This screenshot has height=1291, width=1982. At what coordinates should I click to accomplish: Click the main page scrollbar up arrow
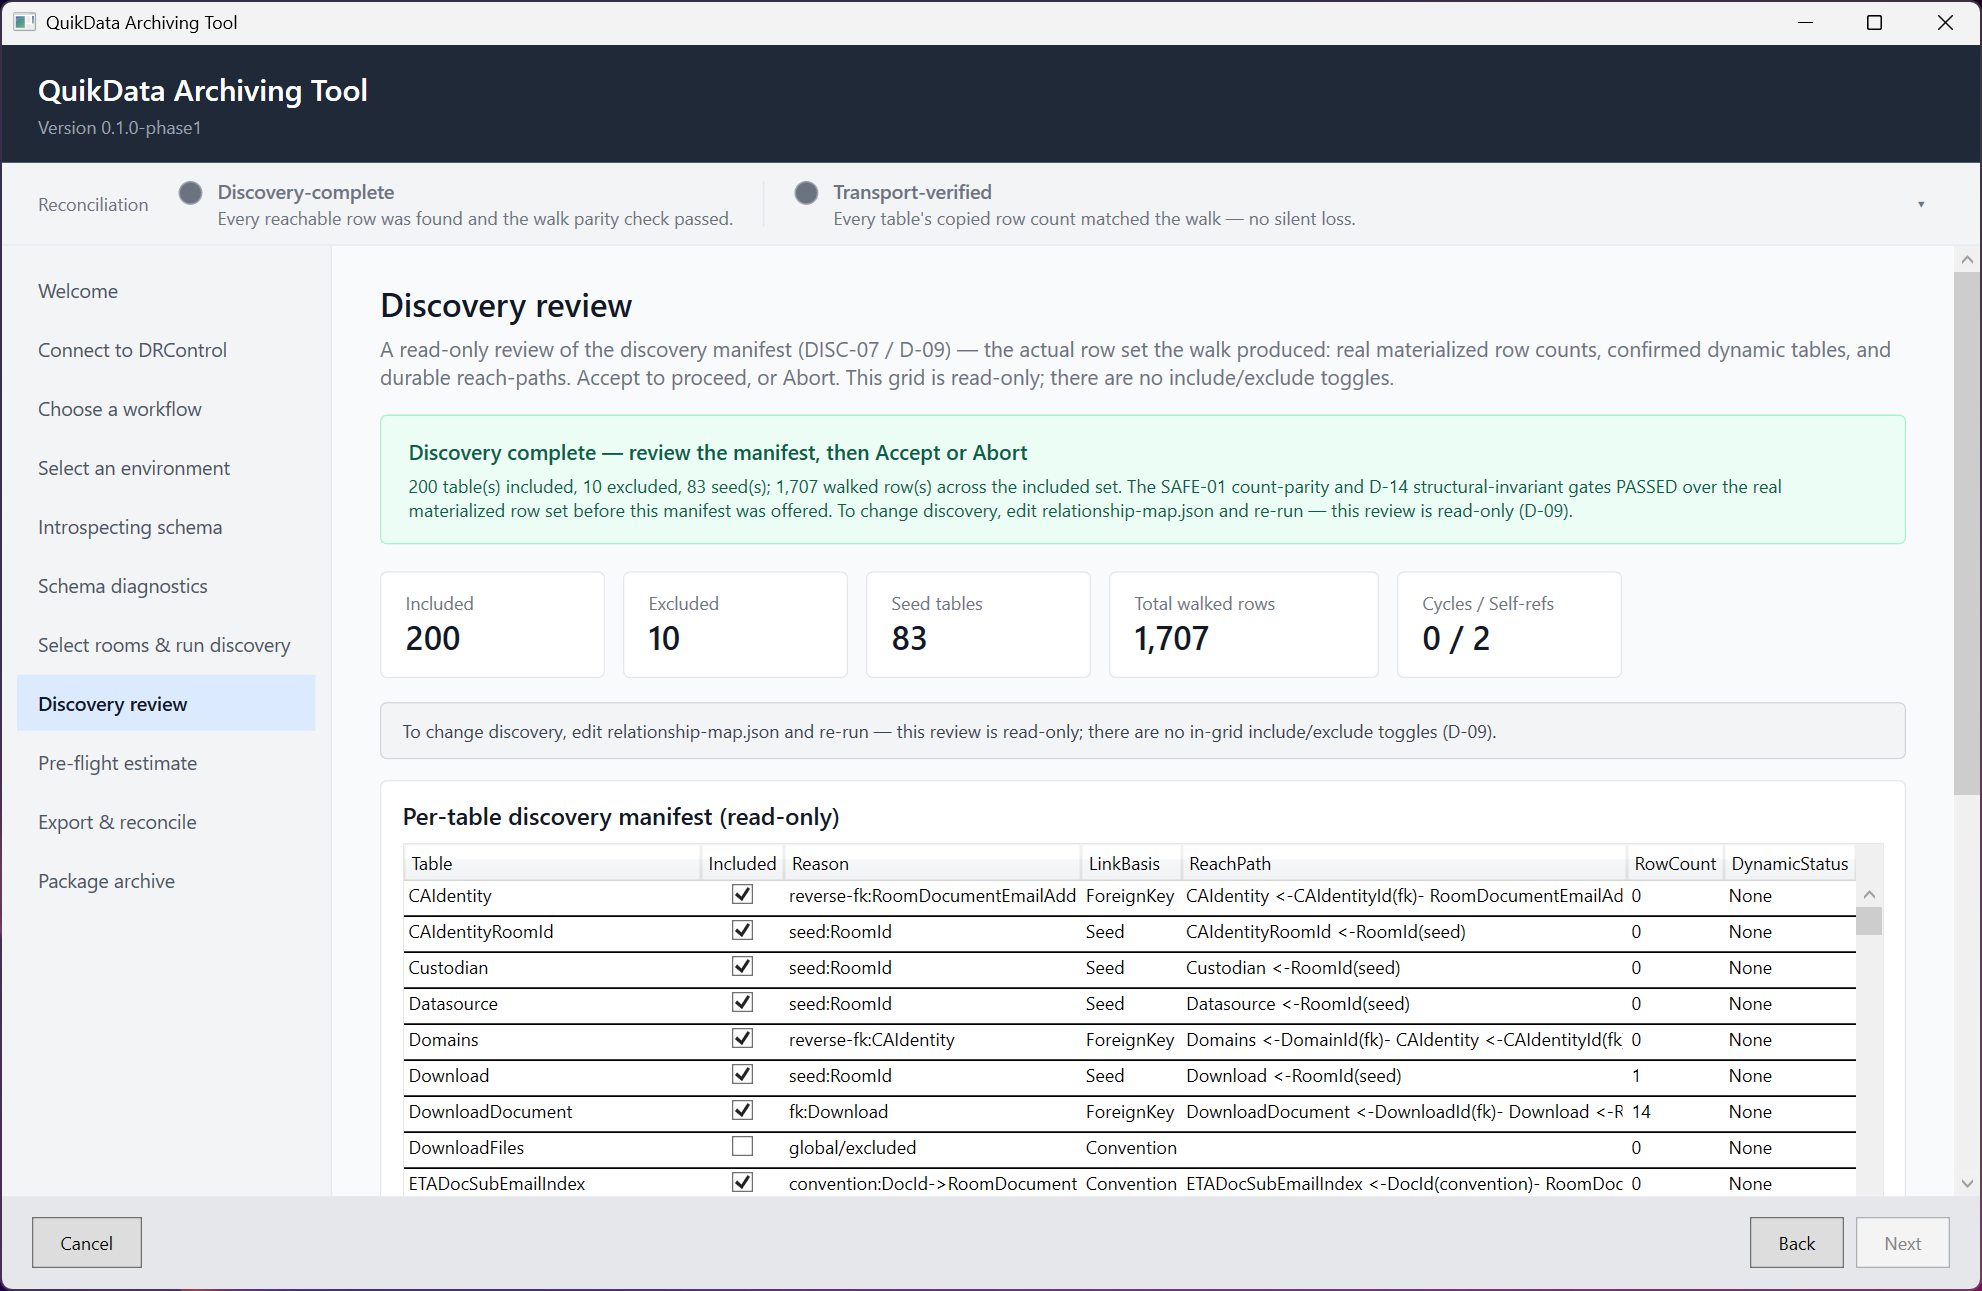coord(1967,259)
